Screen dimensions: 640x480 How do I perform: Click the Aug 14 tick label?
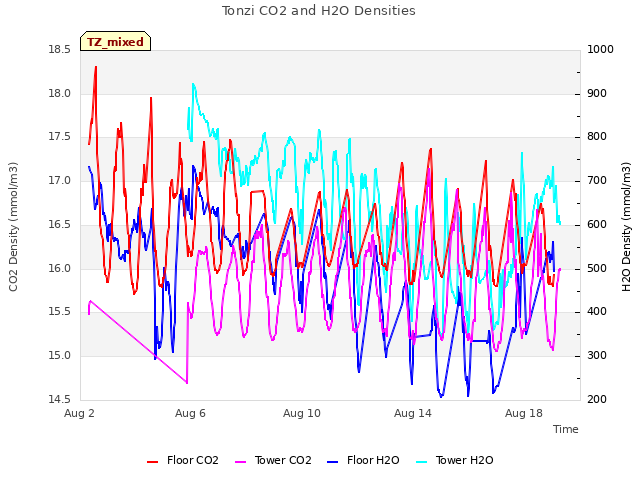[x=413, y=413]
